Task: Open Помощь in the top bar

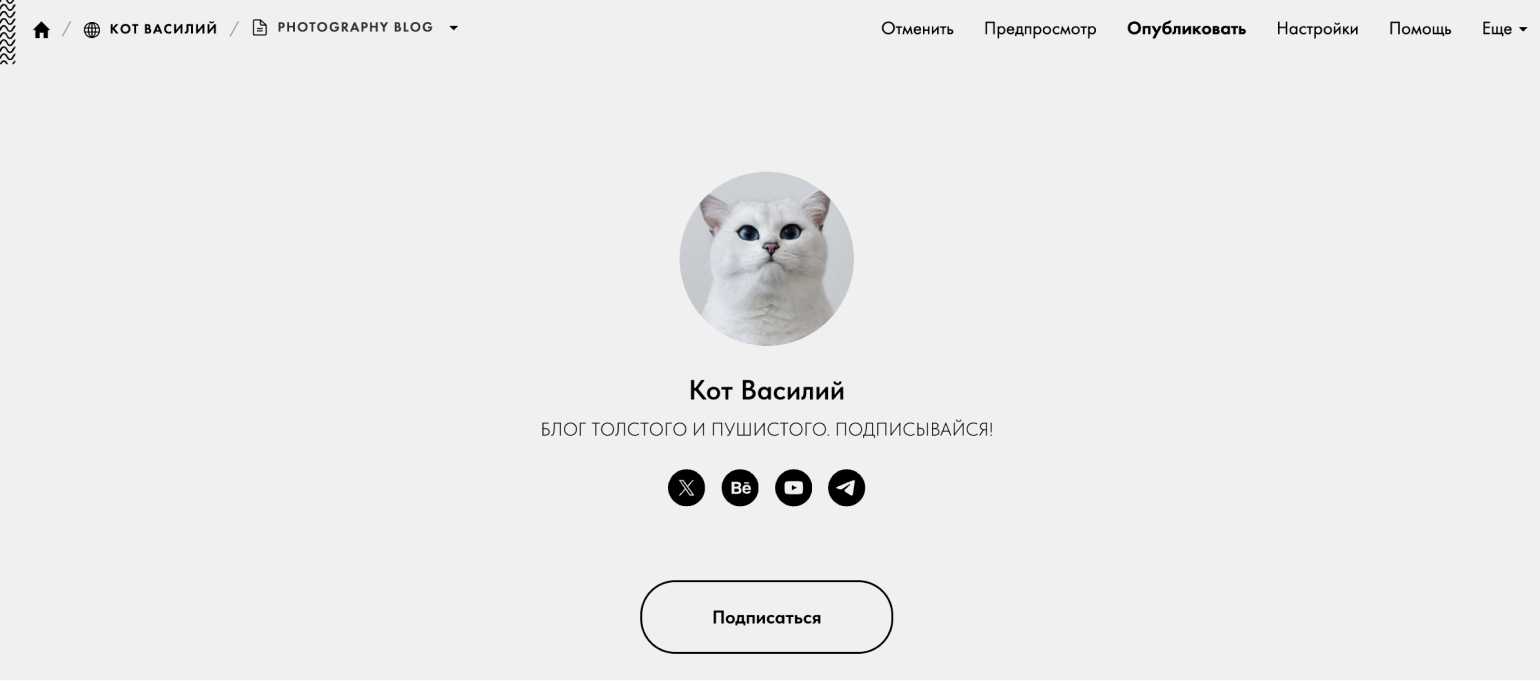Action: pyautogui.click(x=1420, y=29)
